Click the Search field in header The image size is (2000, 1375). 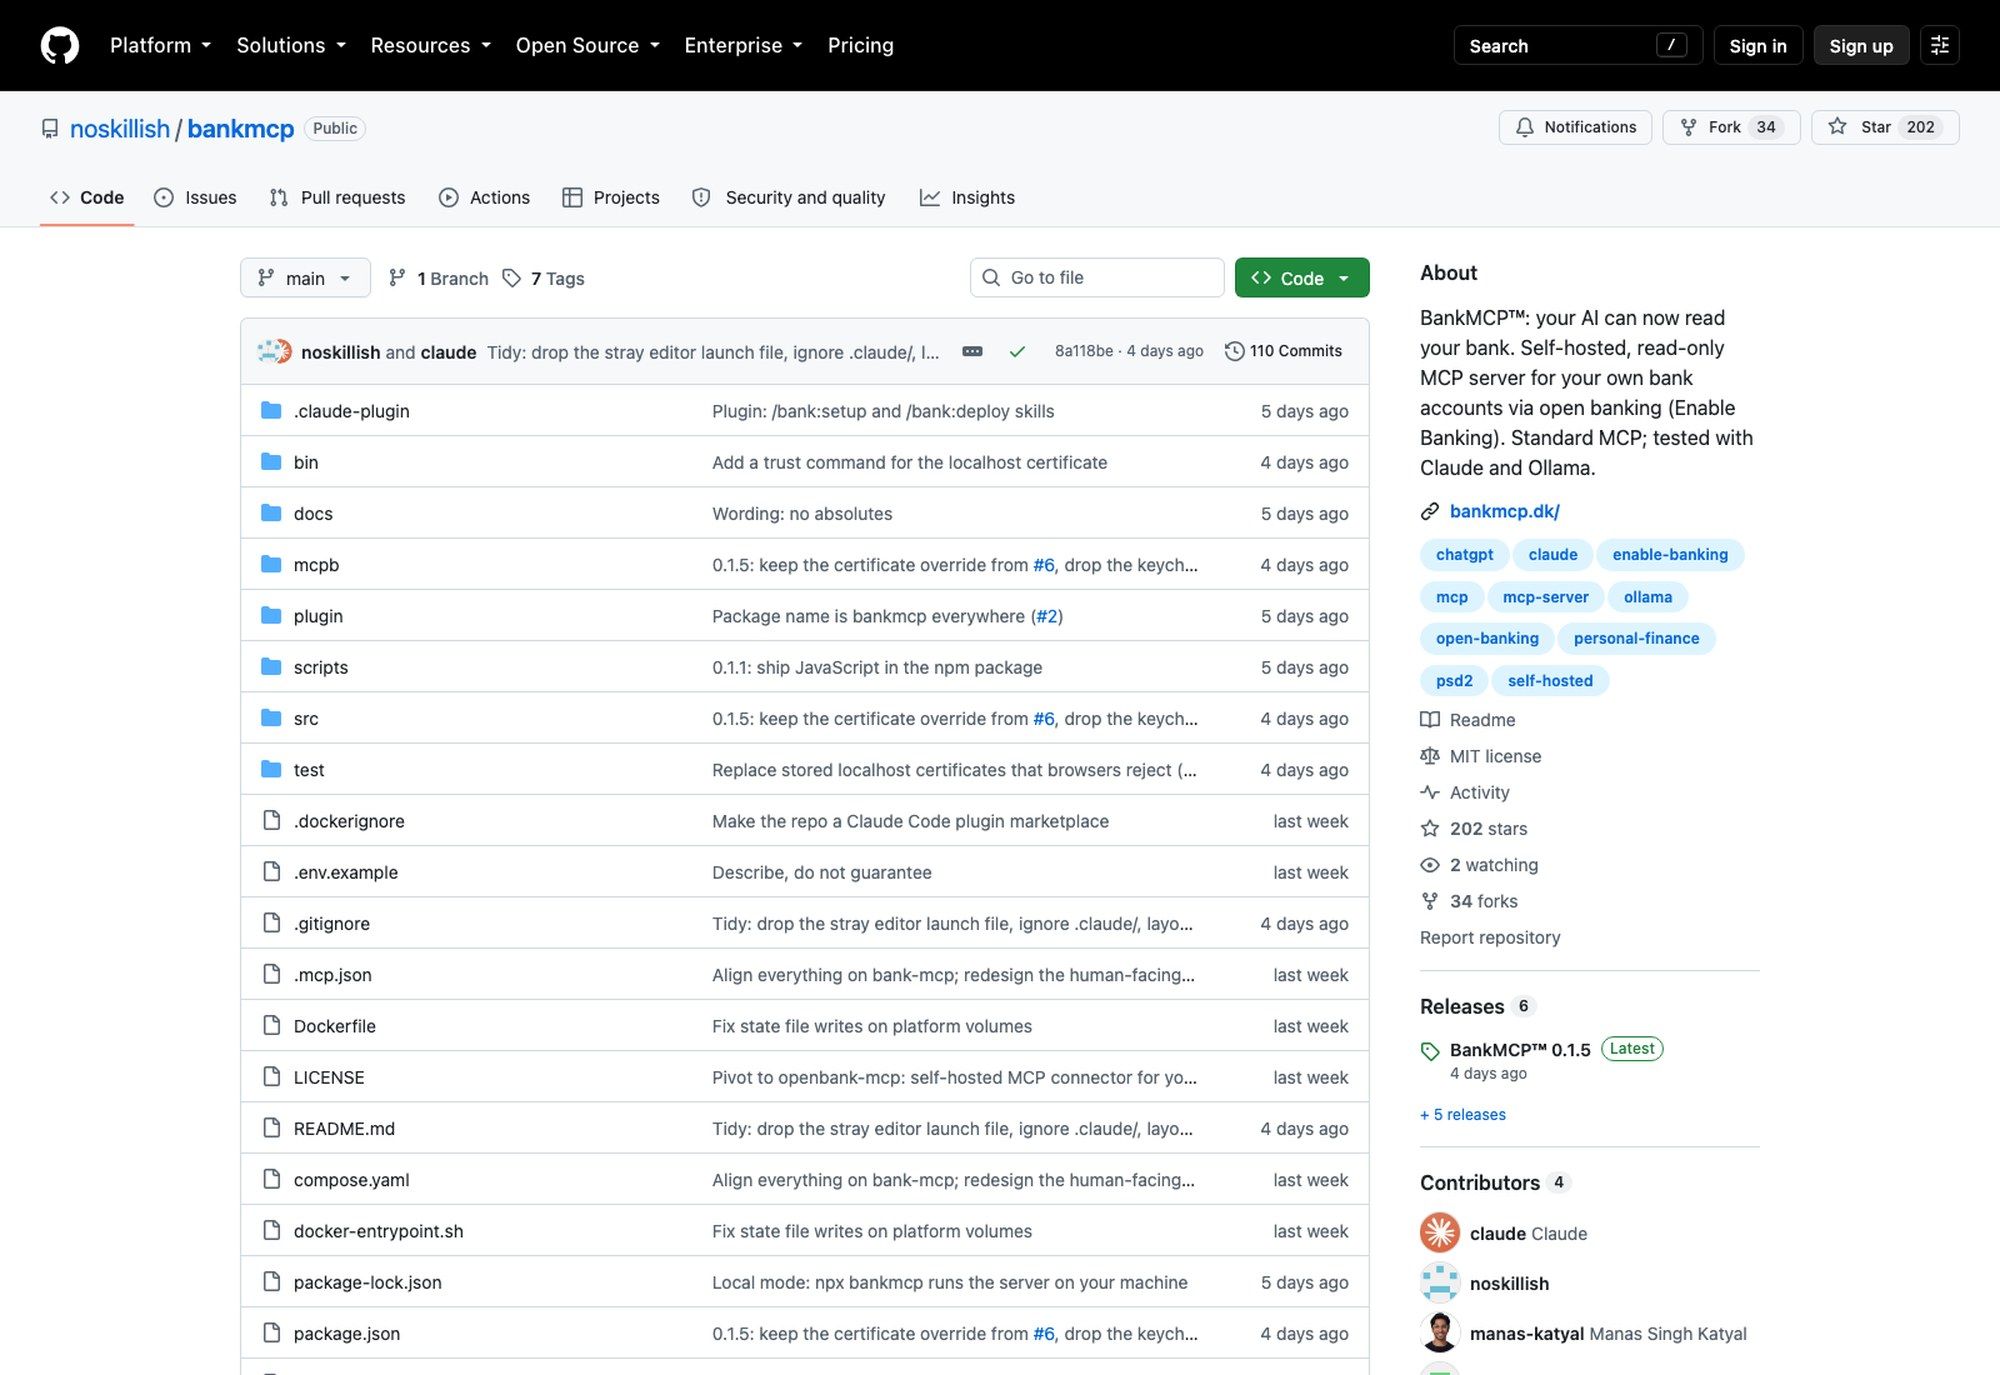1578,46
